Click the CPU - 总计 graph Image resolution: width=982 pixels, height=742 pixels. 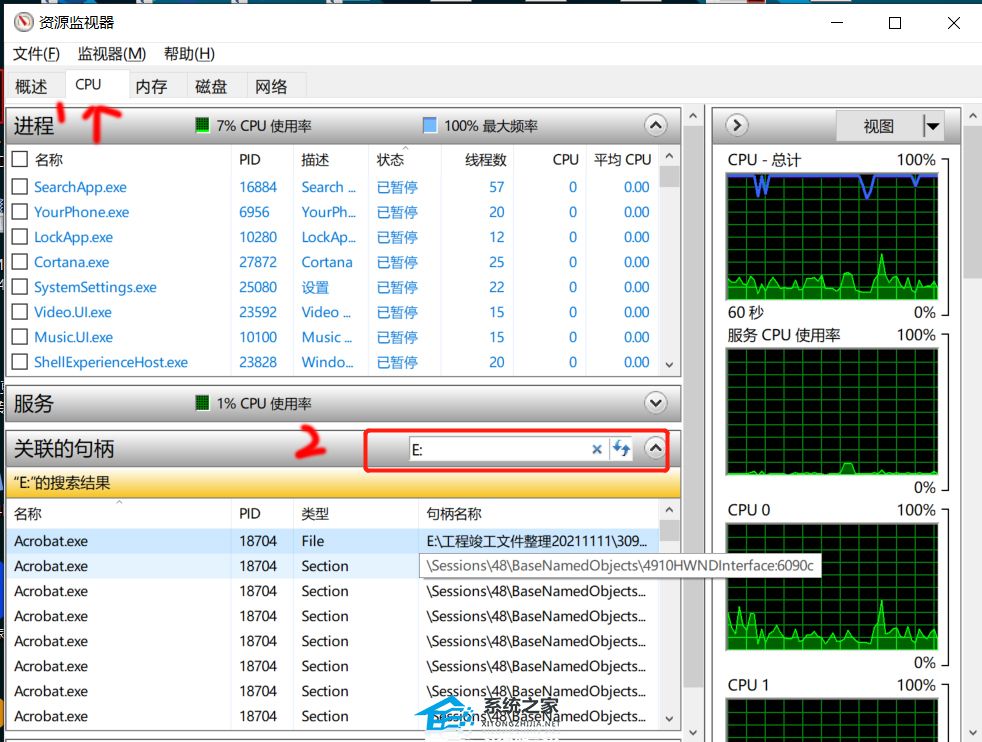pyautogui.click(x=832, y=237)
